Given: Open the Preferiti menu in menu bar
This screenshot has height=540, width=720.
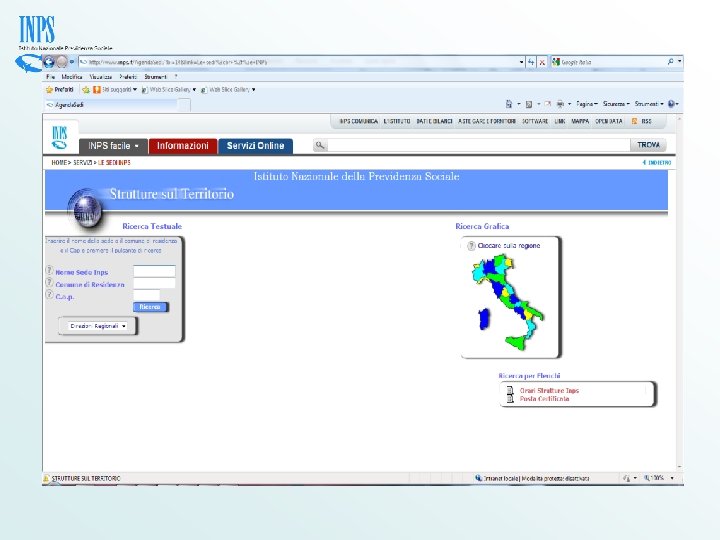Looking at the screenshot, I should pos(128,77).
